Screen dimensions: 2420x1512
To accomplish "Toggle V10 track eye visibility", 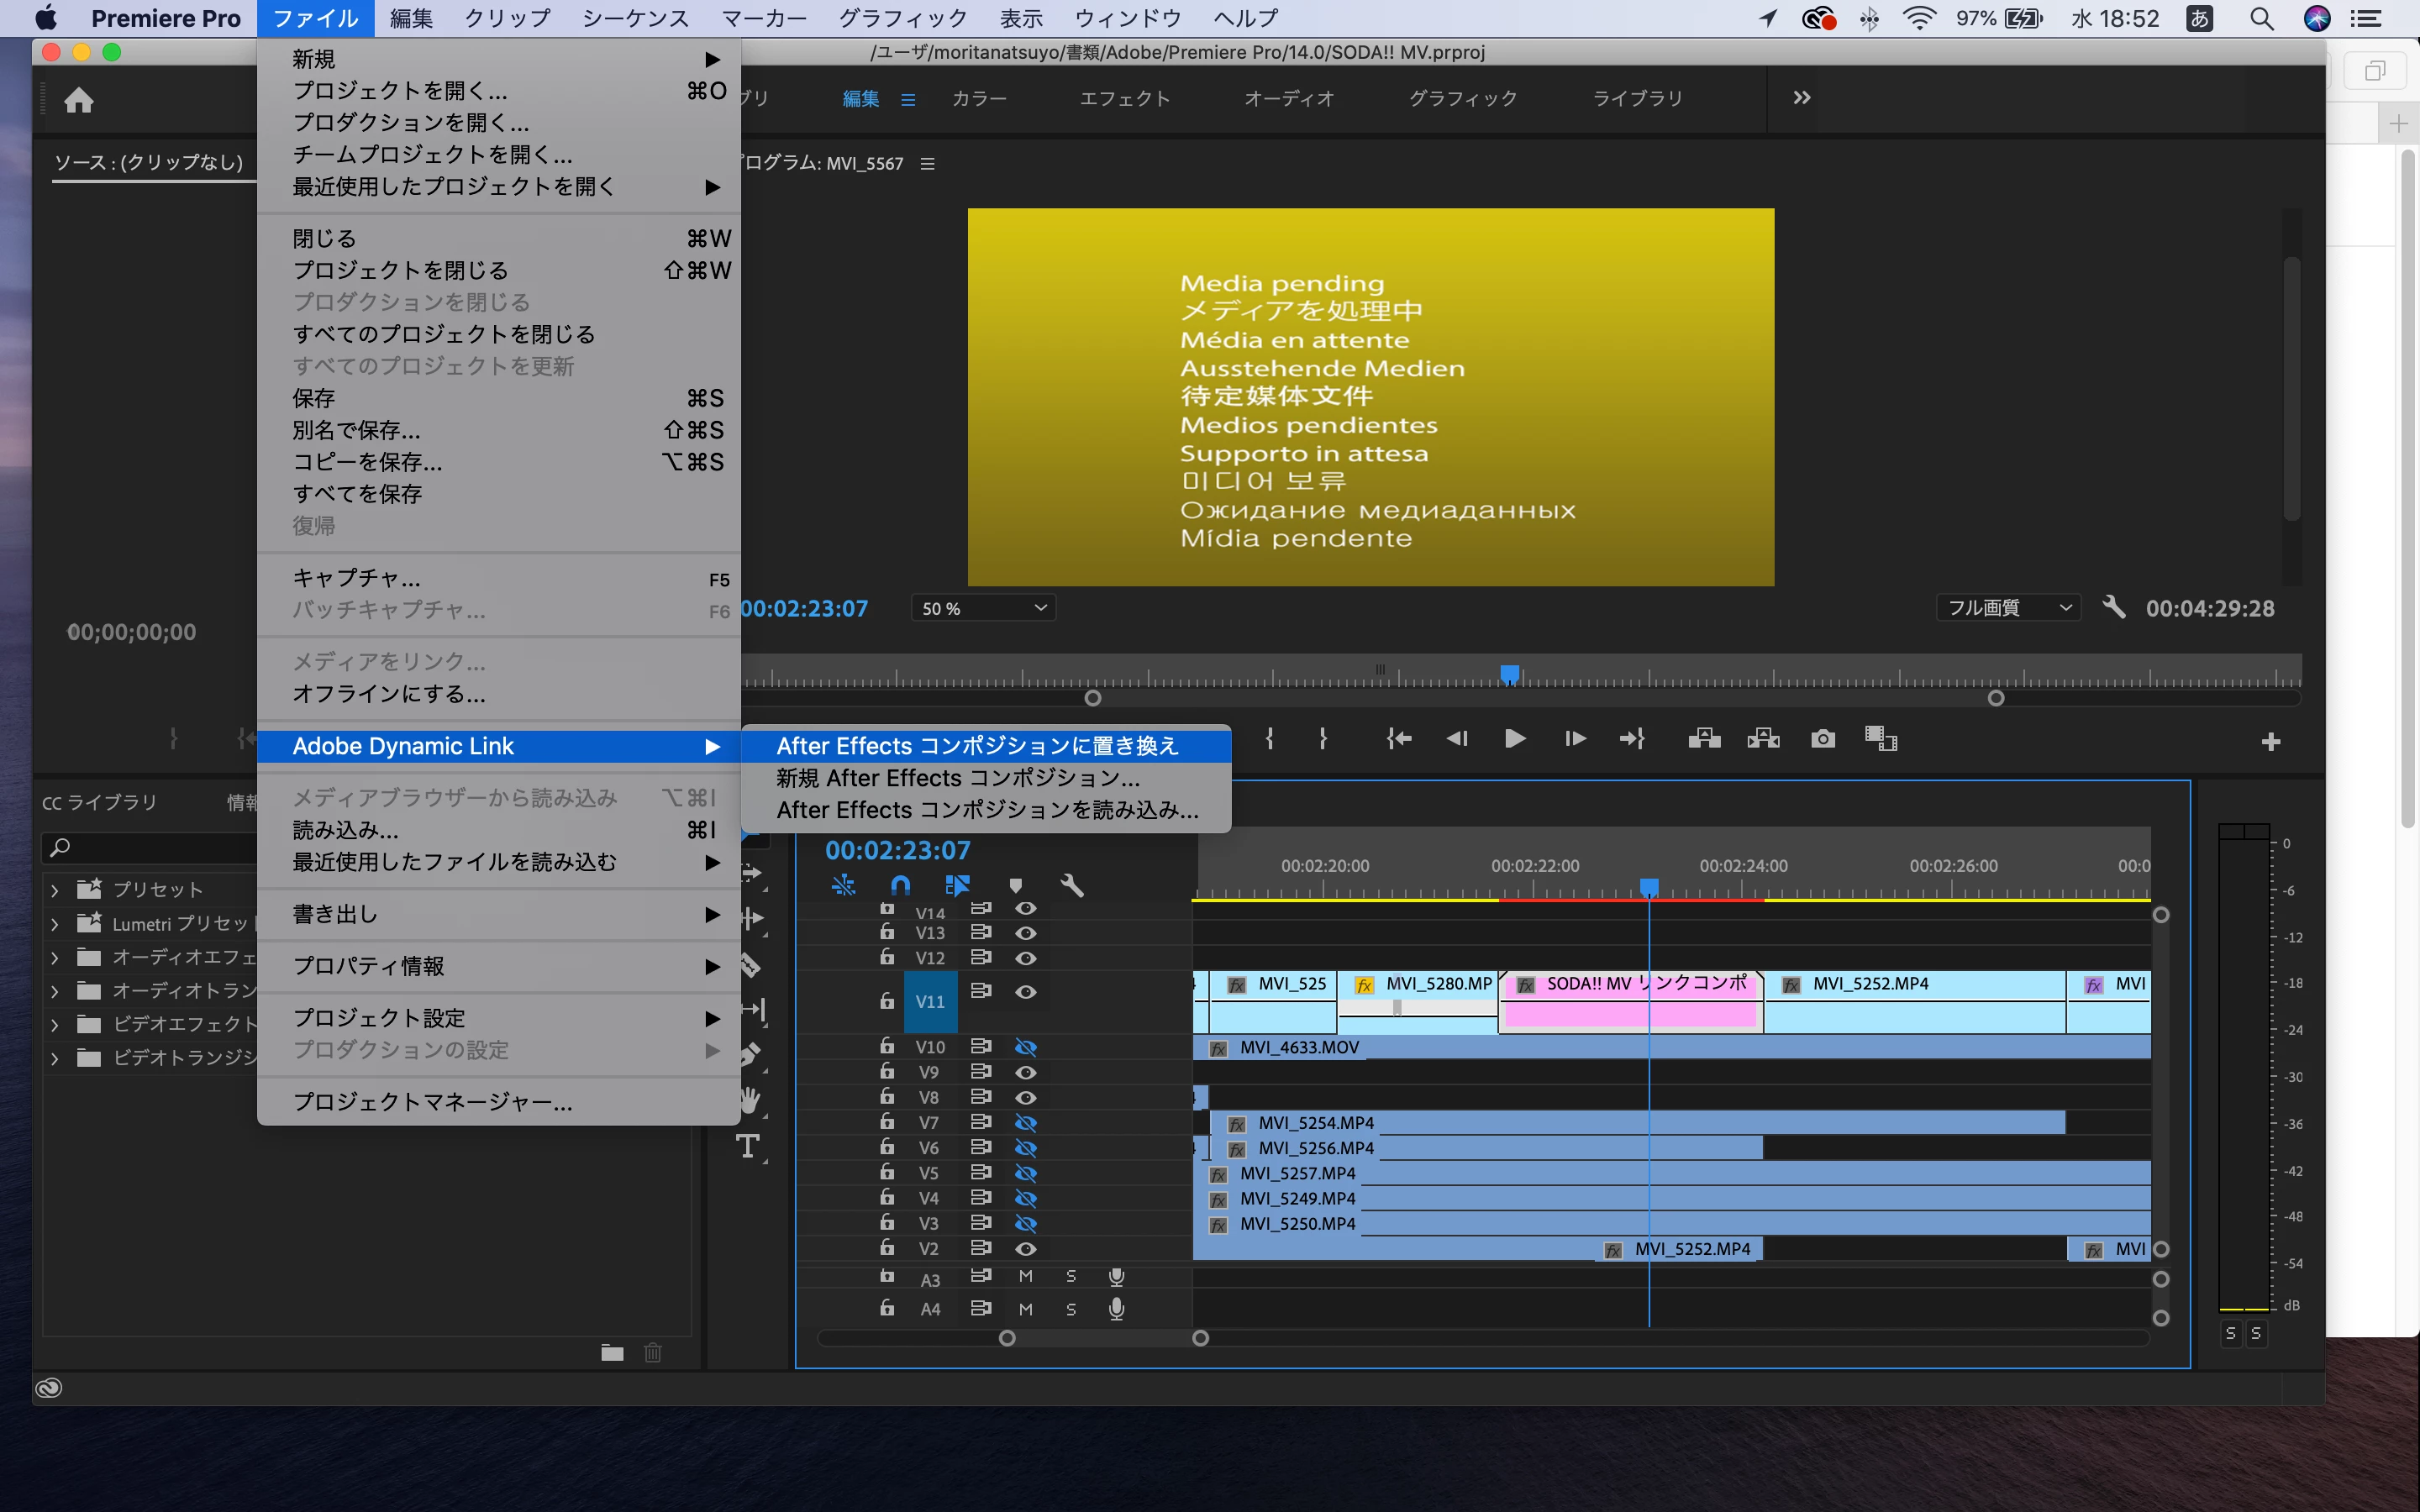I will [x=1025, y=1047].
